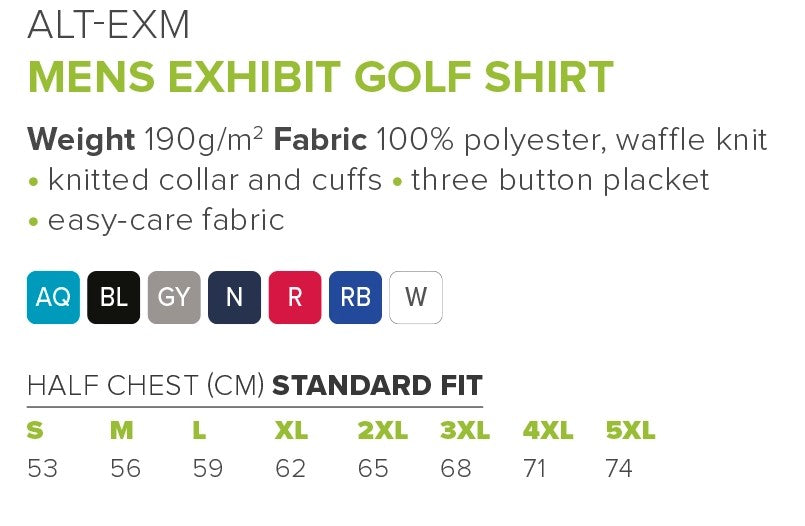Select the 4XL size header
805x526 pixels.
coord(548,431)
